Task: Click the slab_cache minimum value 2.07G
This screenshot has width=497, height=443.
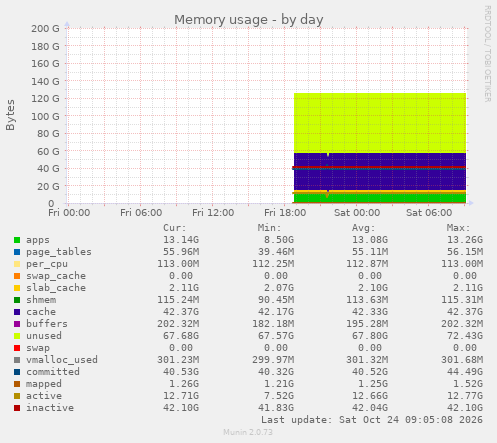Action: [x=278, y=288]
